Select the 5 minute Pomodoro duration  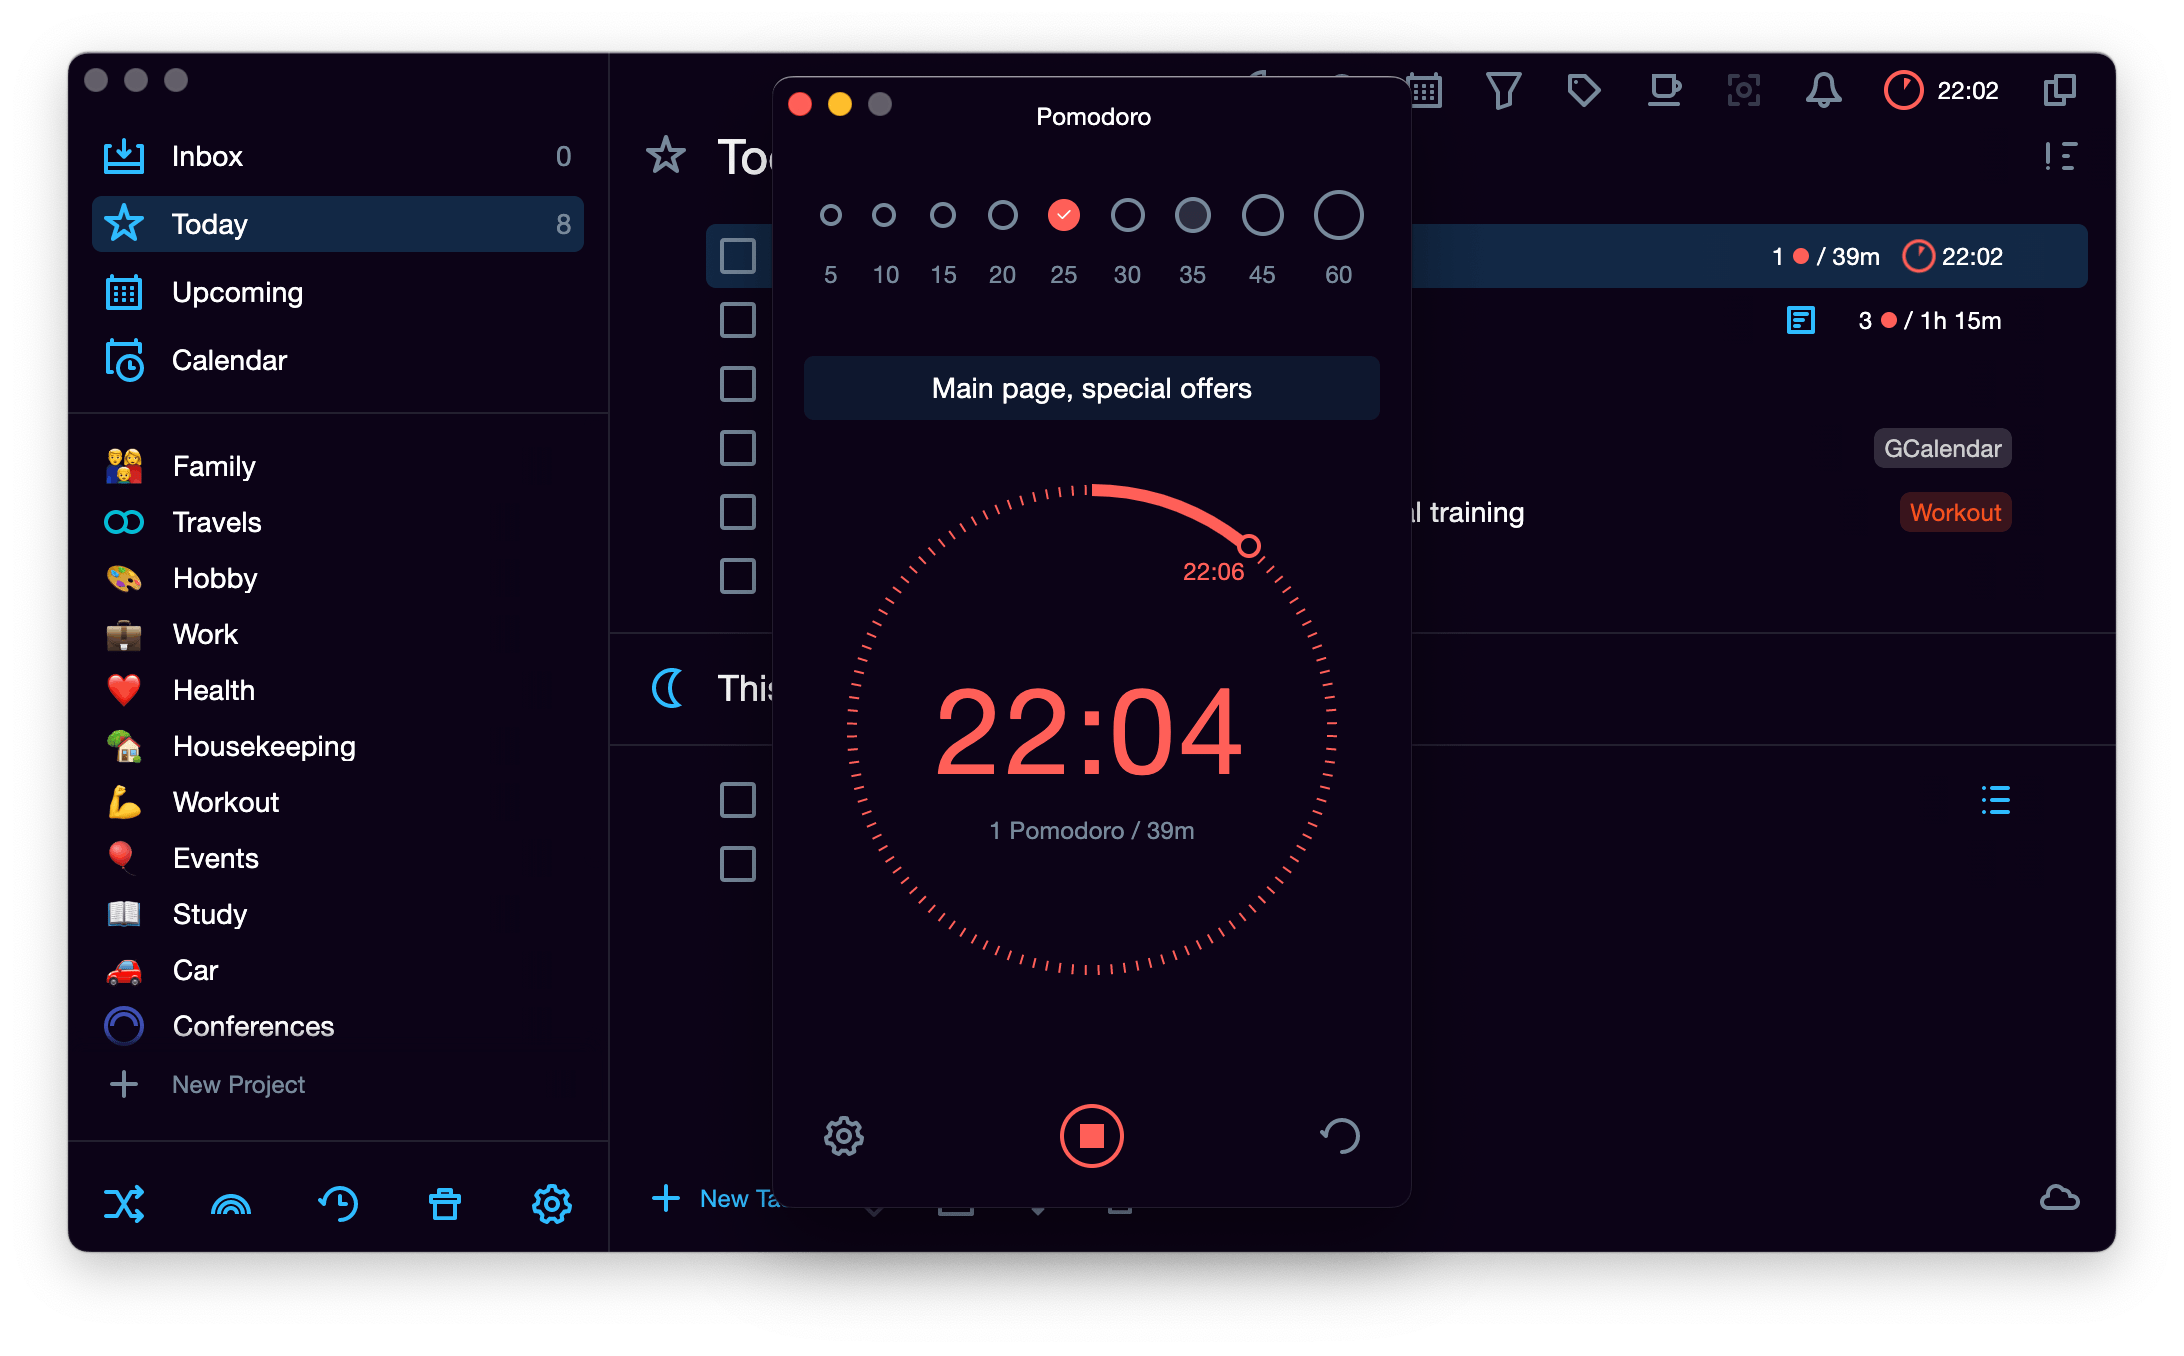coord(830,215)
